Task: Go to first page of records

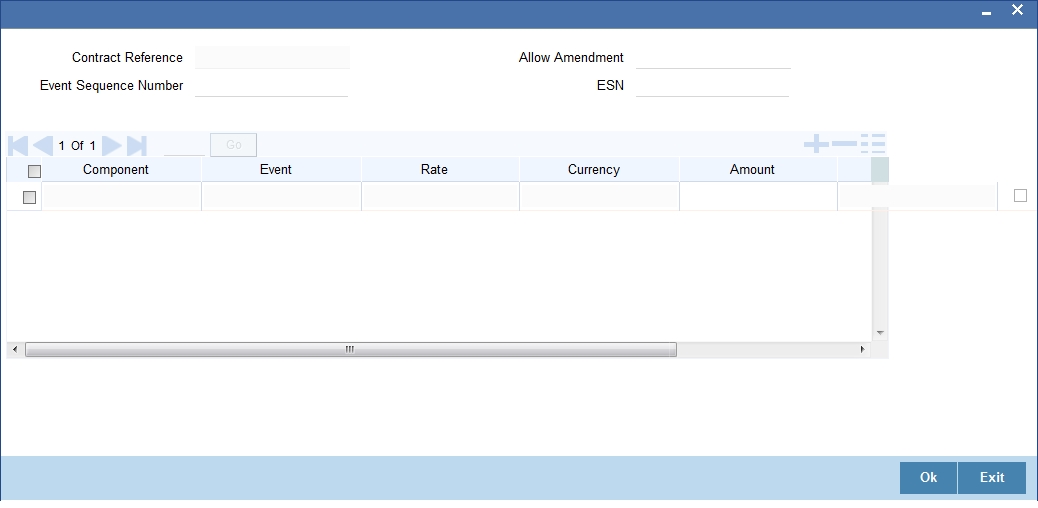Action: pyautogui.click(x=19, y=146)
